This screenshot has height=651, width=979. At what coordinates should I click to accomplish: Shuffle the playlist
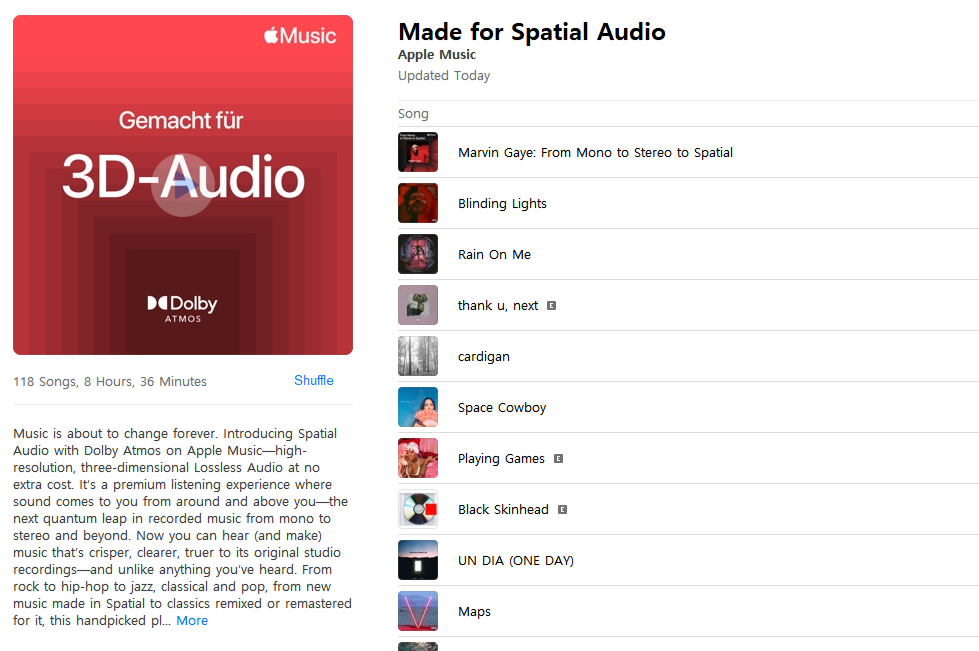(x=313, y=380)
